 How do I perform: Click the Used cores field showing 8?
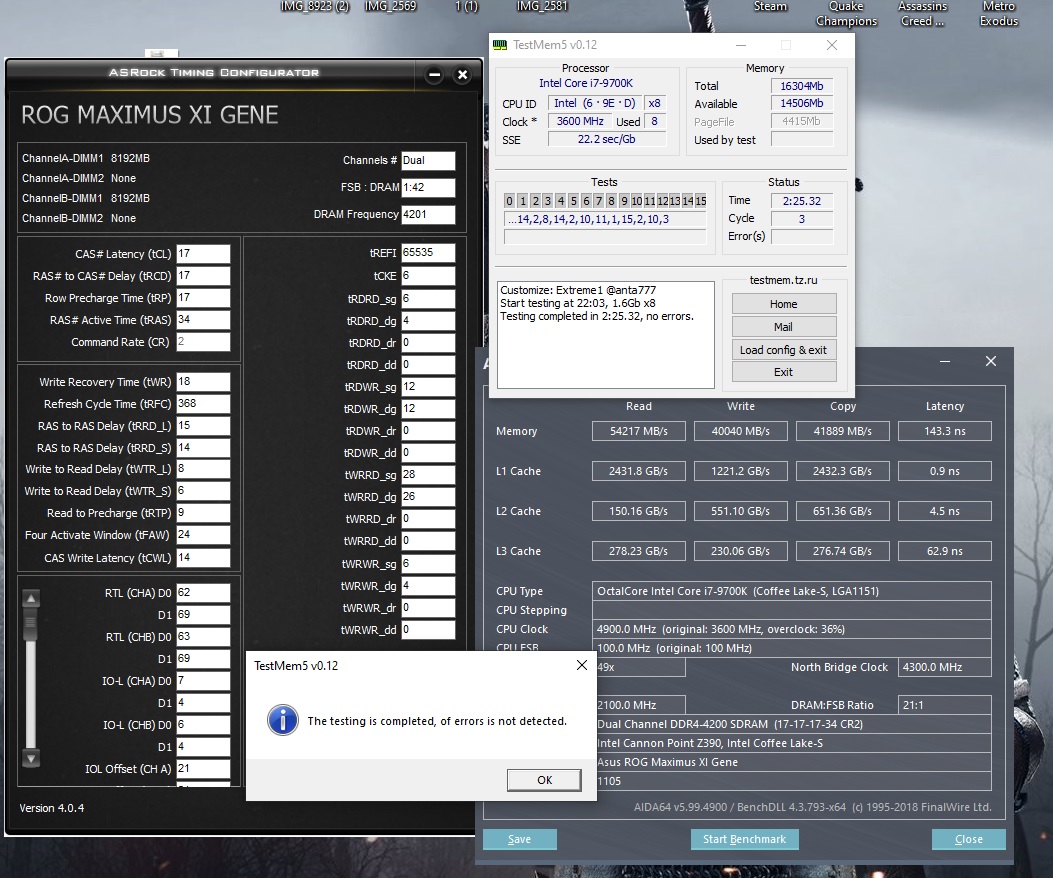click(655, 122)
